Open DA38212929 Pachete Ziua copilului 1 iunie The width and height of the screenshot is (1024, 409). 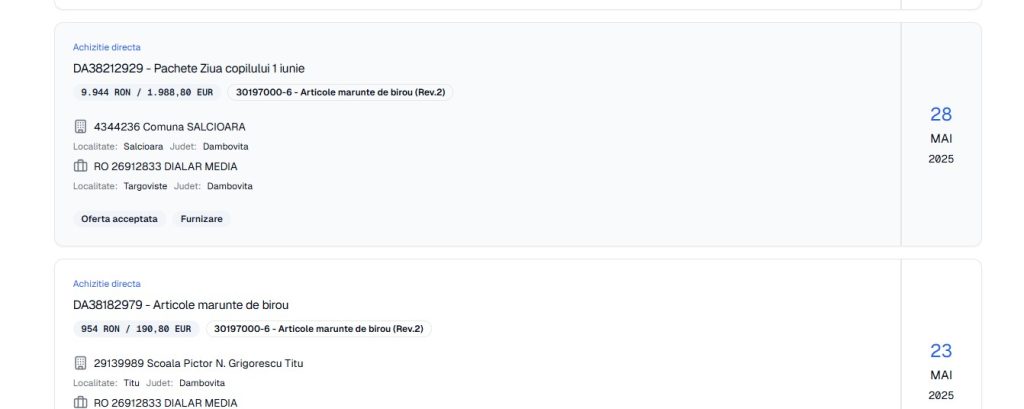189,68
